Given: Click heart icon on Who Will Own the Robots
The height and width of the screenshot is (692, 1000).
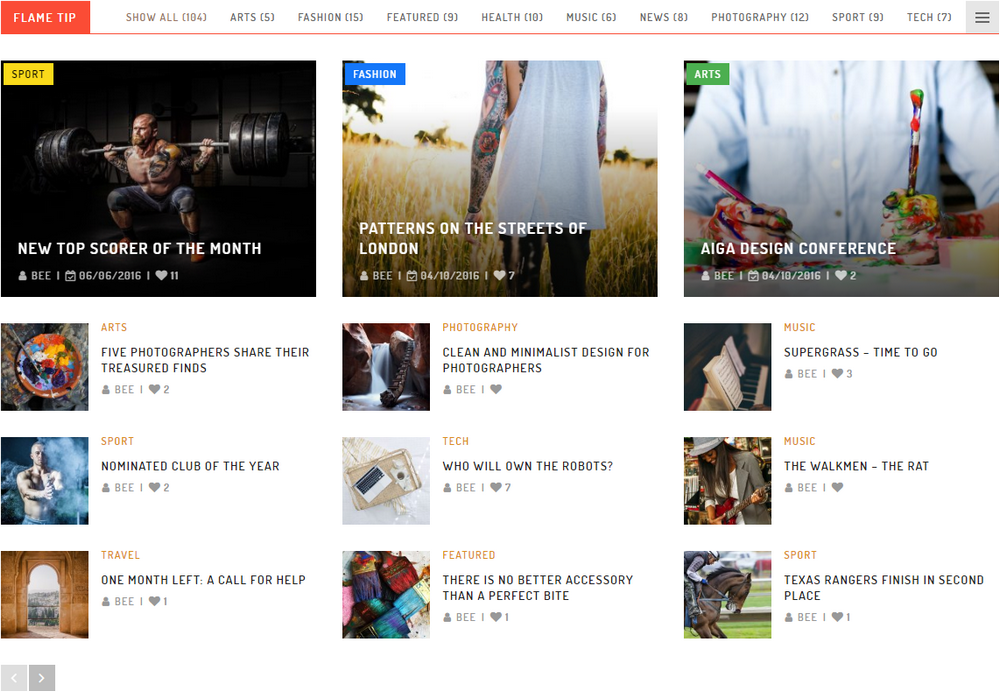Looking at the screenshot, I should (x=496, y=488).
